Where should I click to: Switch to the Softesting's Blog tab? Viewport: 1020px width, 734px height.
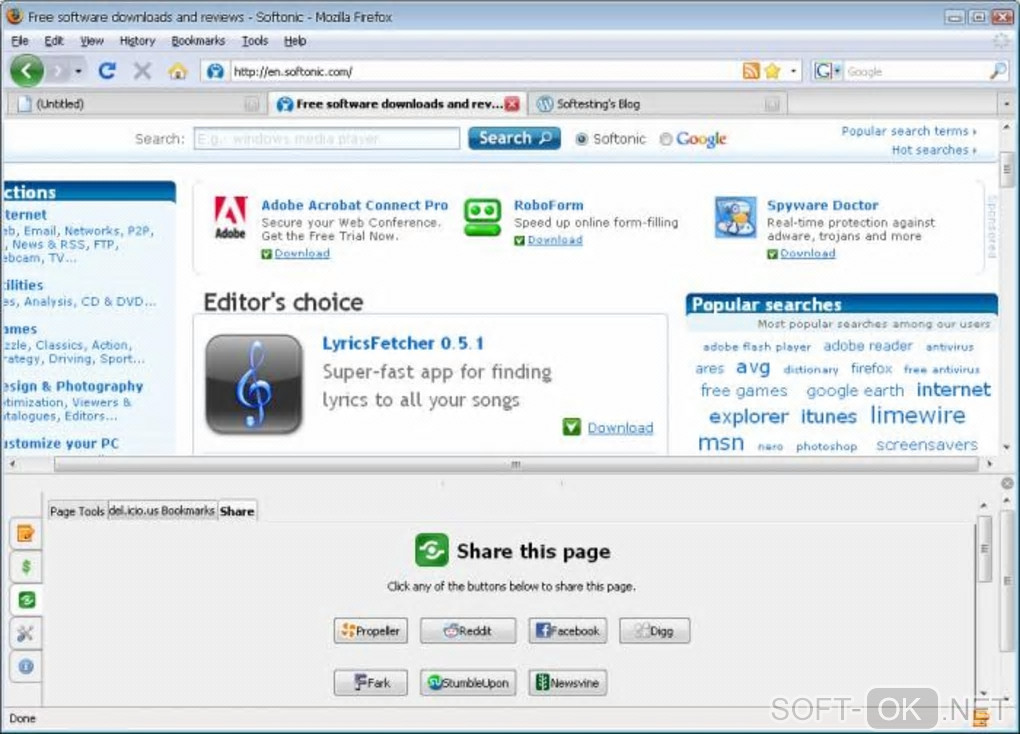click(x=657, y=103)
